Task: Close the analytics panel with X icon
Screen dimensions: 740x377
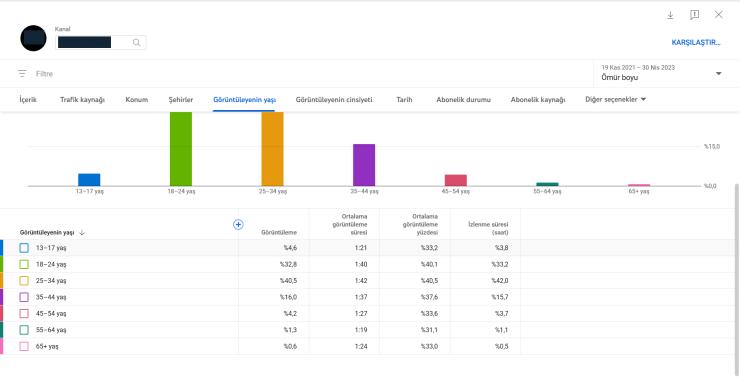Action: point(718,15)
